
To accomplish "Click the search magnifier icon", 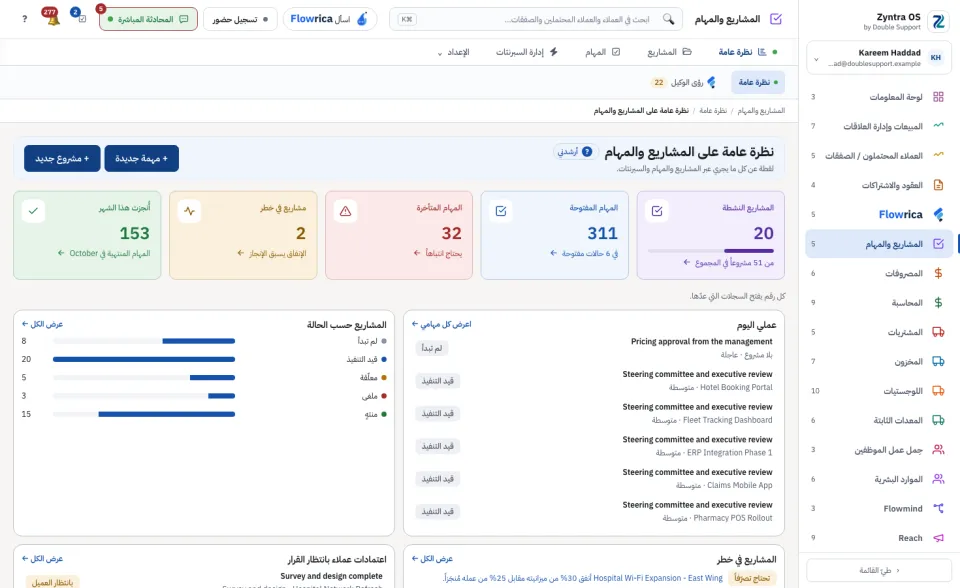I will pos(669,19).
